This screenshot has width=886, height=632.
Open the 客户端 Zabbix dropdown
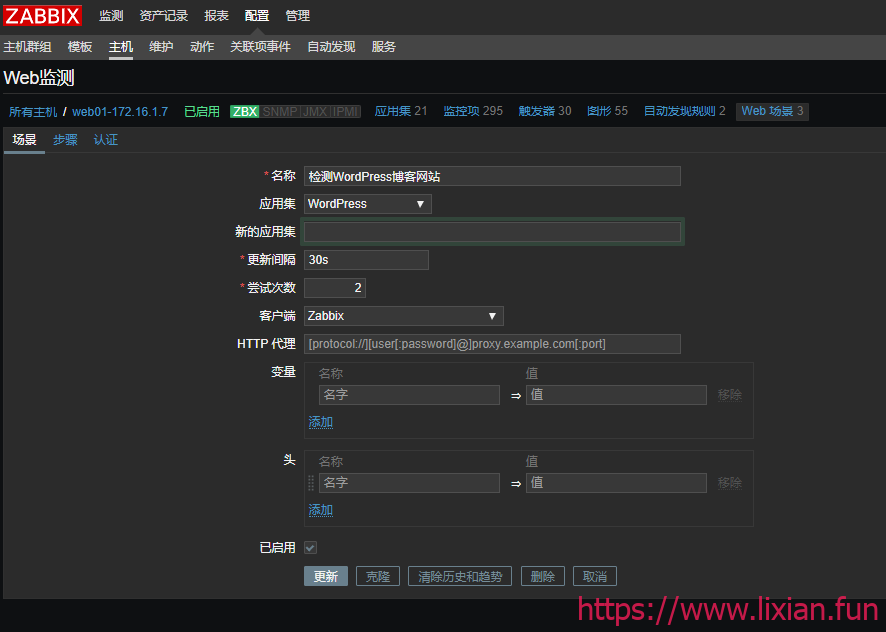pyautogui.click(x=403, y=316)
